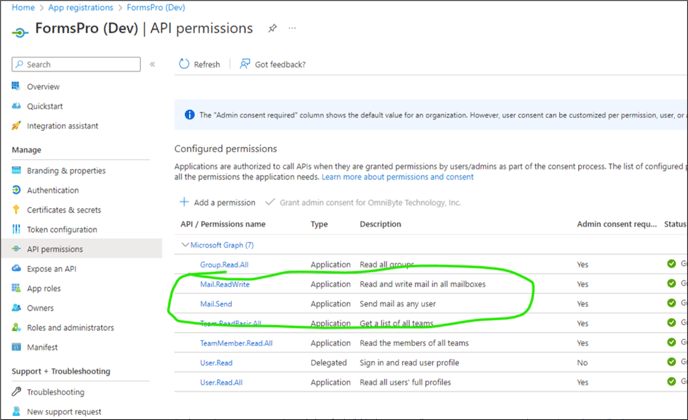688x420 pixels.
Task: Open Integration assistant in the sidebar
Action: pos(62,126)
